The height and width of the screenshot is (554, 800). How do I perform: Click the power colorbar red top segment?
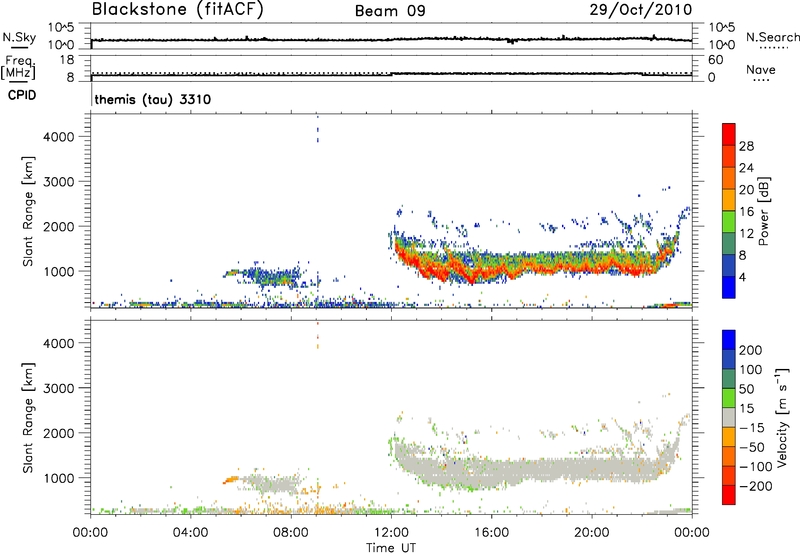tap(729, 134)
